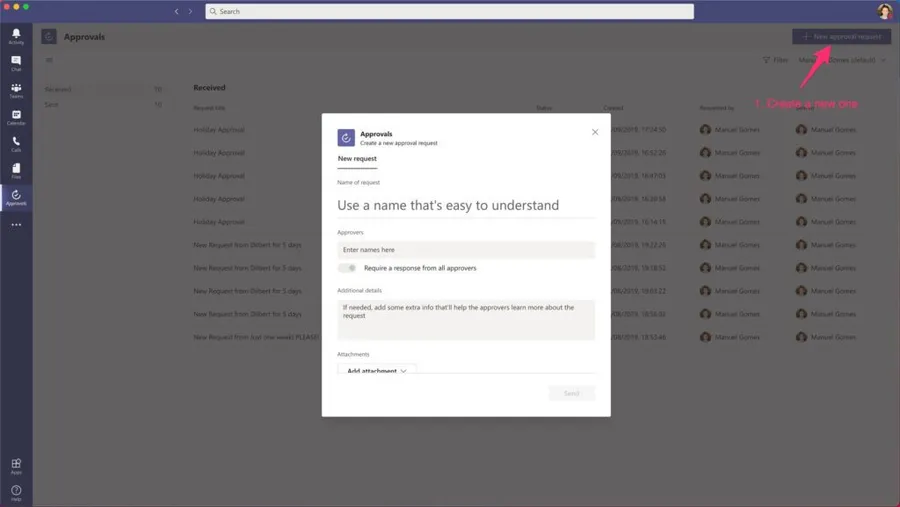Toggle Require a response from all approvers
This screenshot has width=900, height=507.
click(347, 268)
